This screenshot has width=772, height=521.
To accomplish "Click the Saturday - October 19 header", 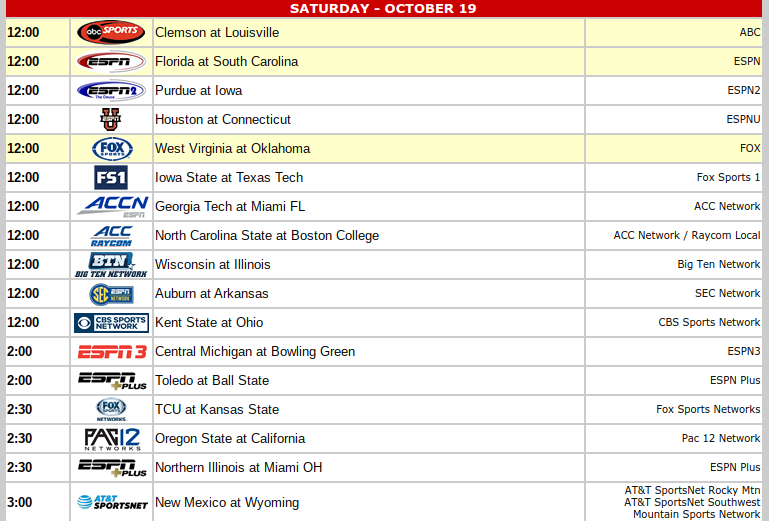I will 383,9.
